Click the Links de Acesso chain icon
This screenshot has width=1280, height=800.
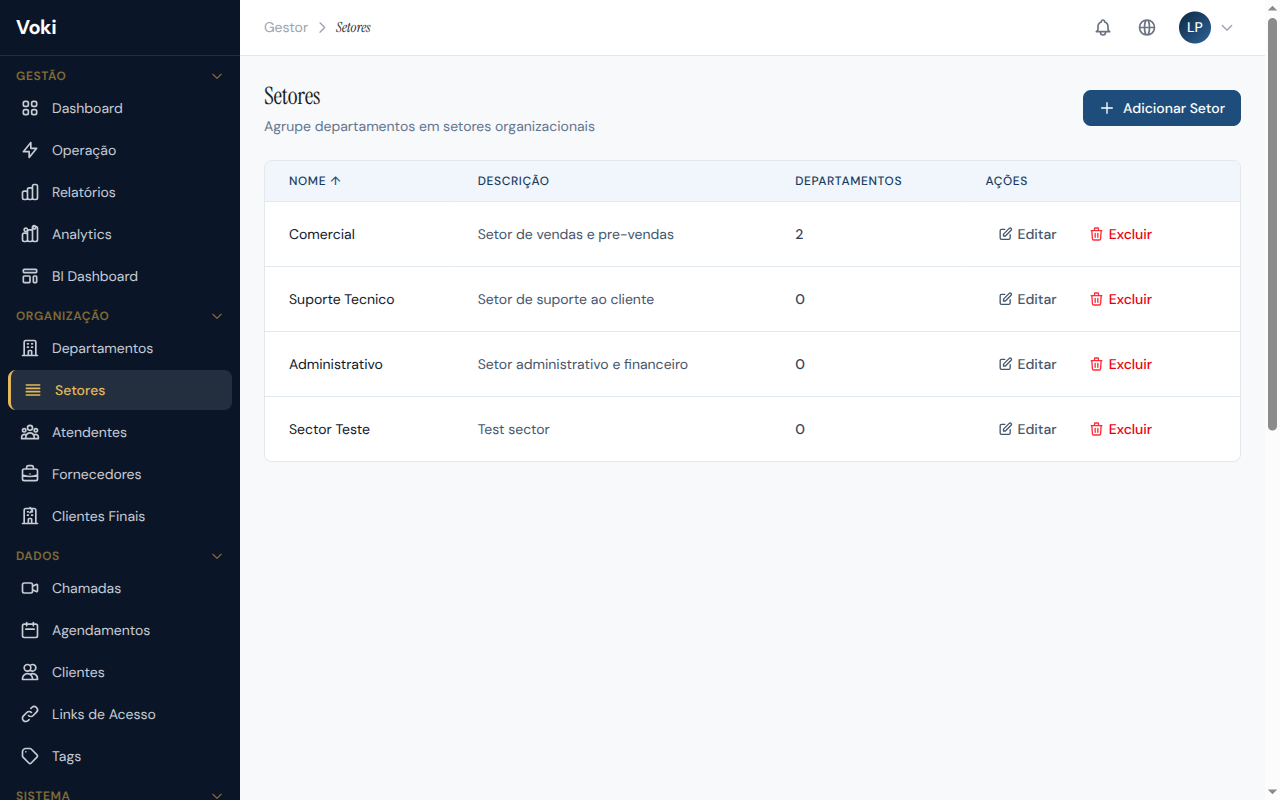[30, 714]
